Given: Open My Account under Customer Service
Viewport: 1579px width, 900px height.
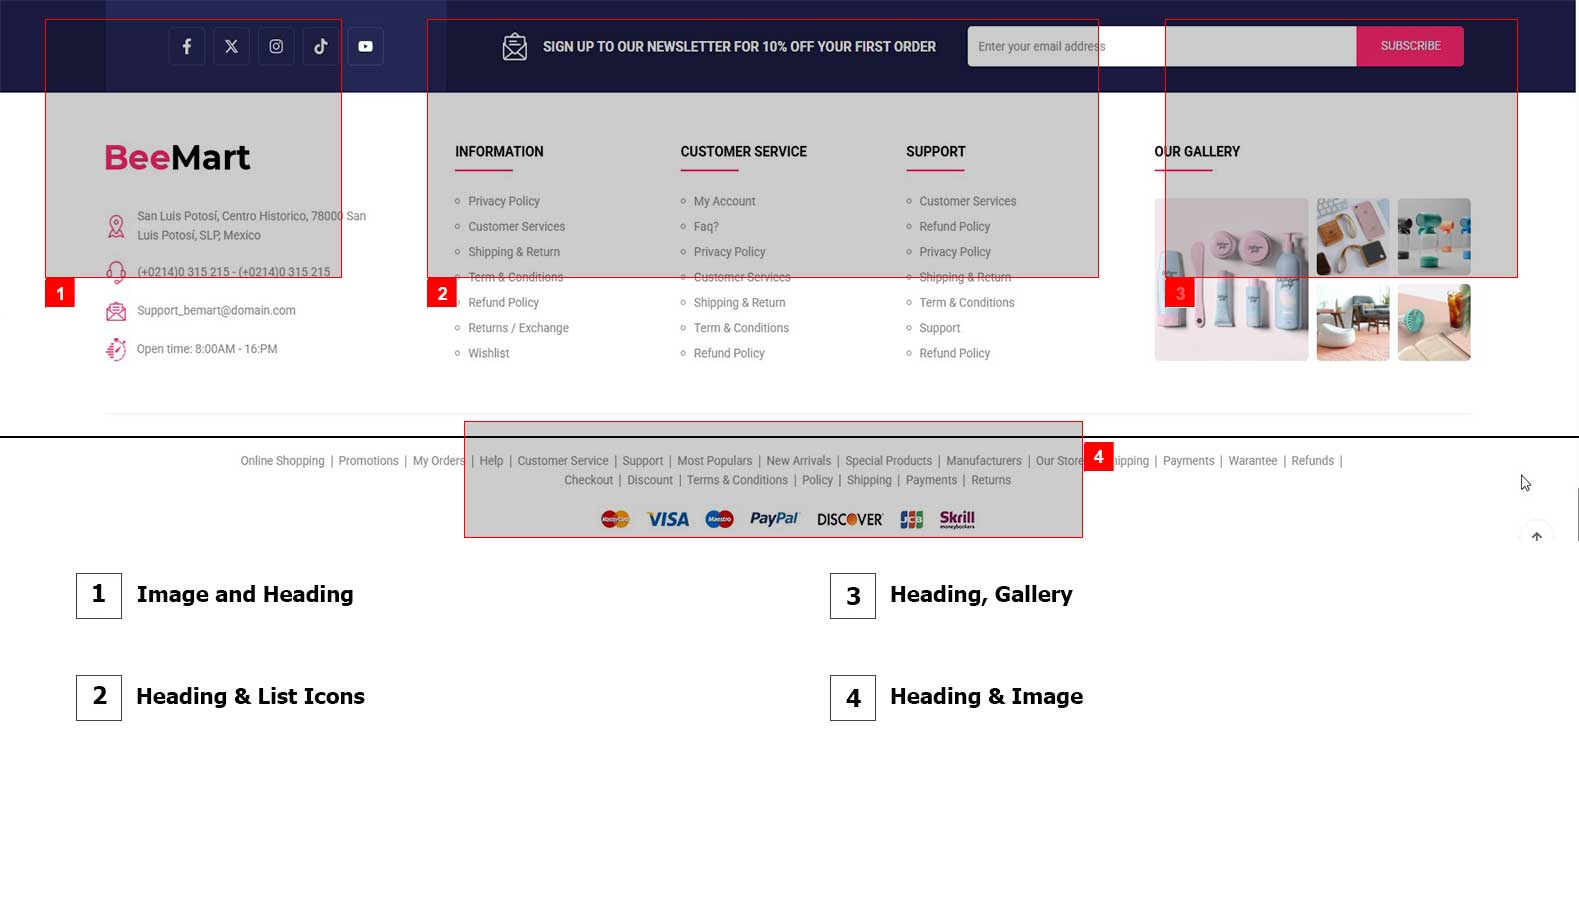Looking at the screenshot, I should pos(724,202).
